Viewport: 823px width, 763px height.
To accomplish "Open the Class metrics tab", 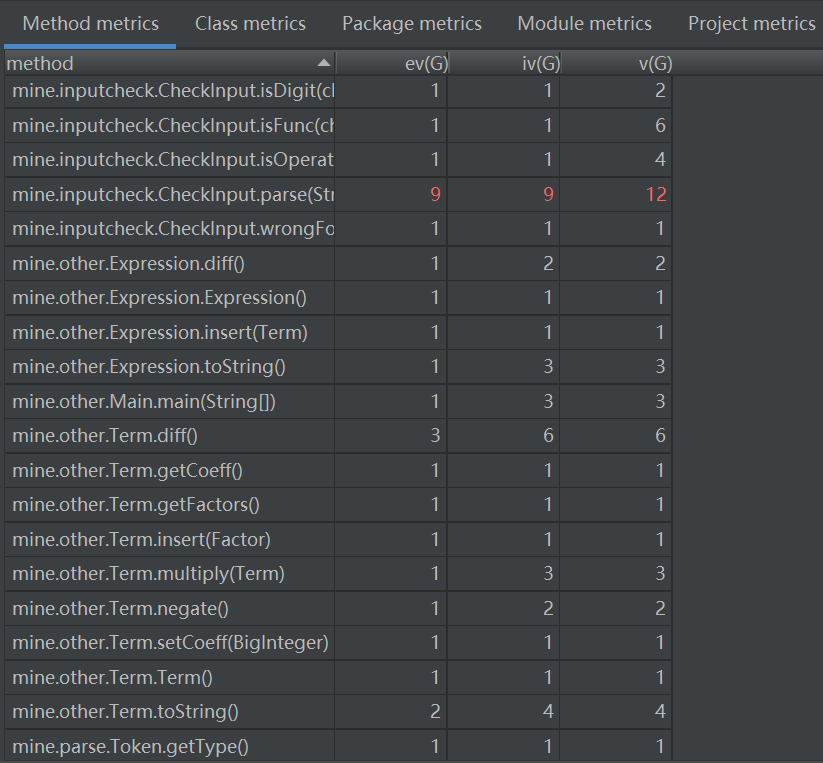I will tap(250, 24).
